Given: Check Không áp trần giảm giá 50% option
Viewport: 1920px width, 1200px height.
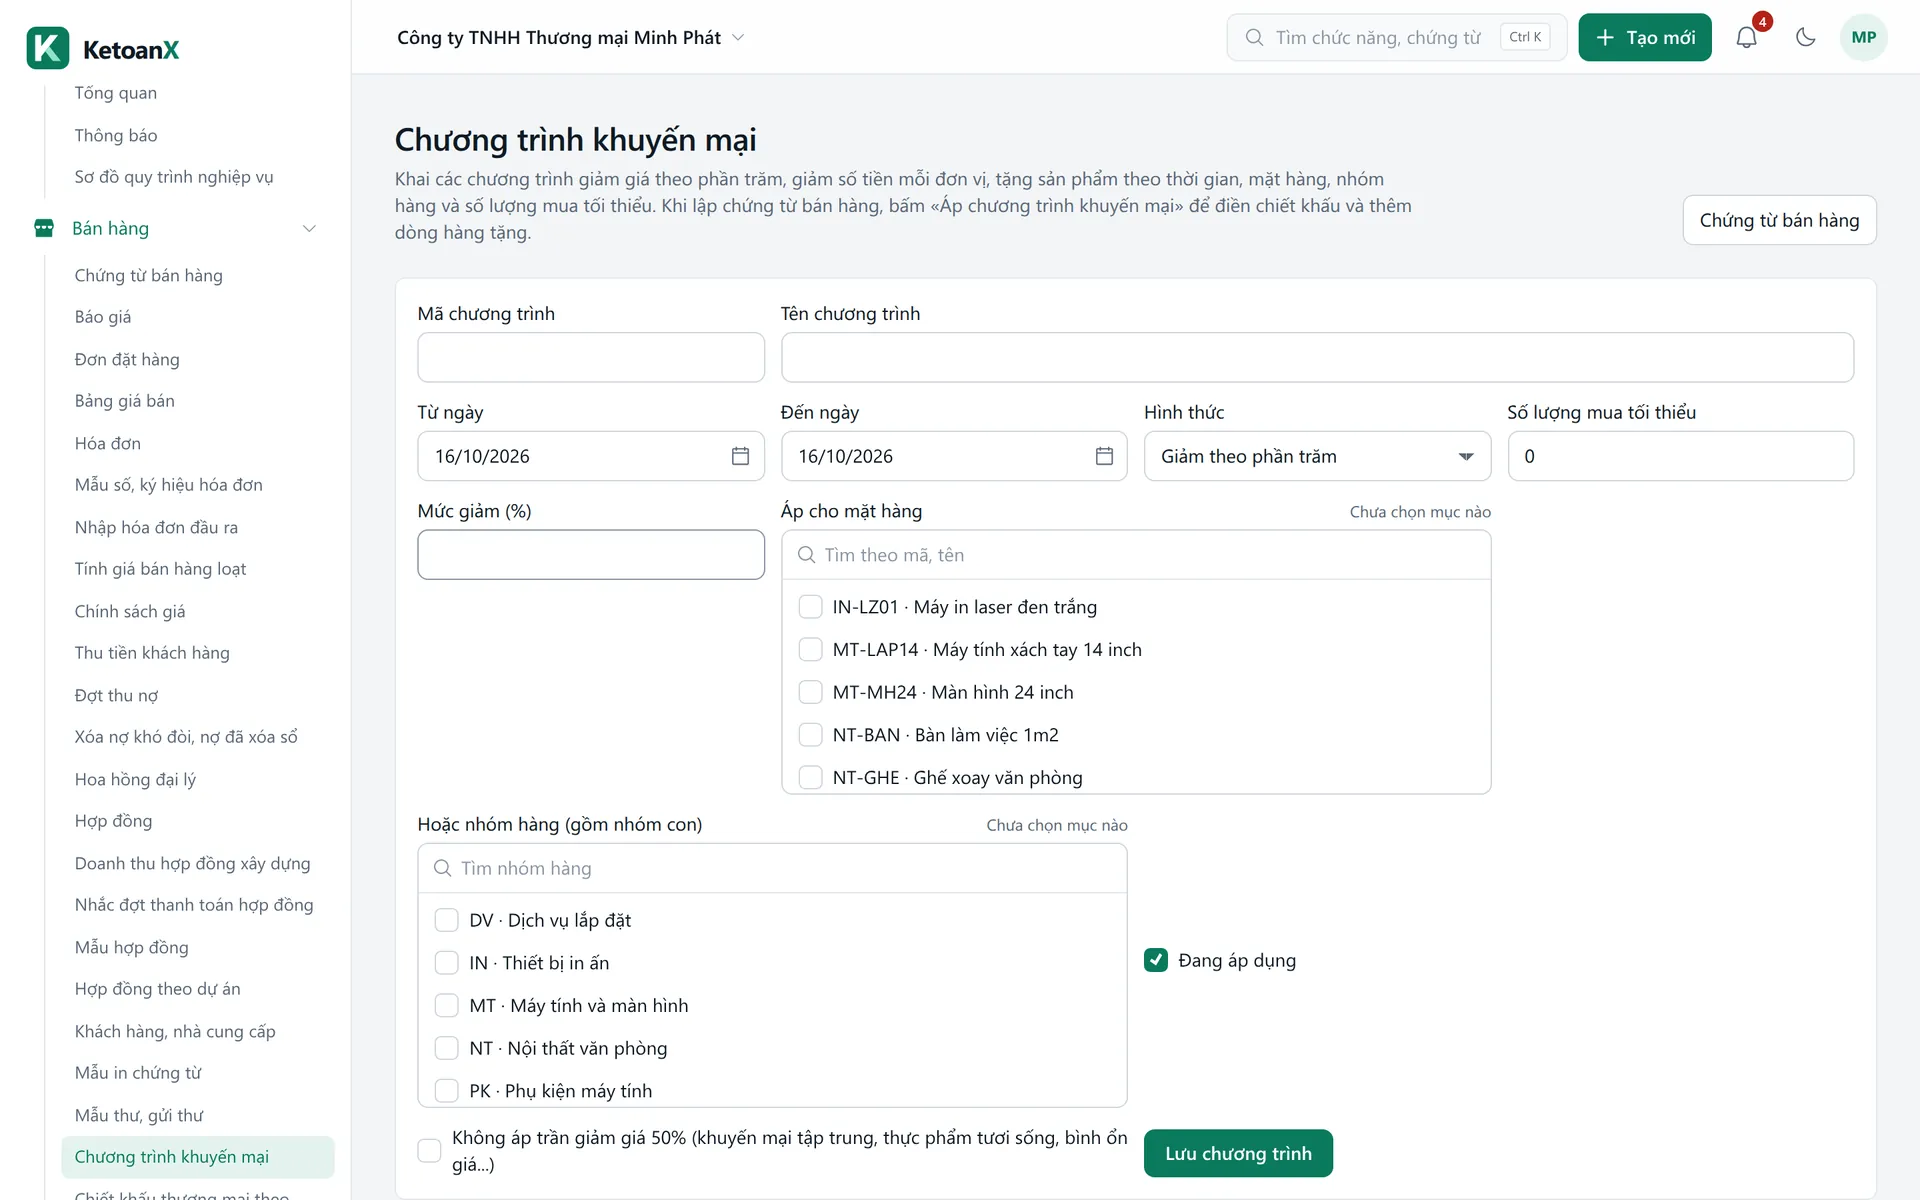Looking at the screenshot, I should coord(429,1151).
